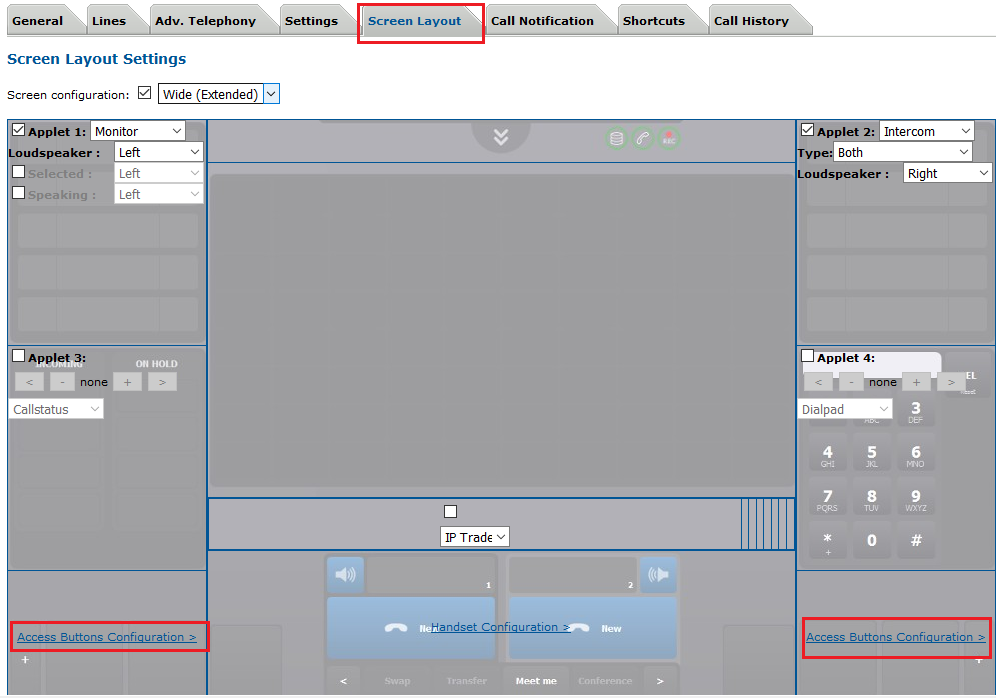Open Access Buttons Configuration link under Applet 4
996x698 pixels.
click(x=896, y=637)
